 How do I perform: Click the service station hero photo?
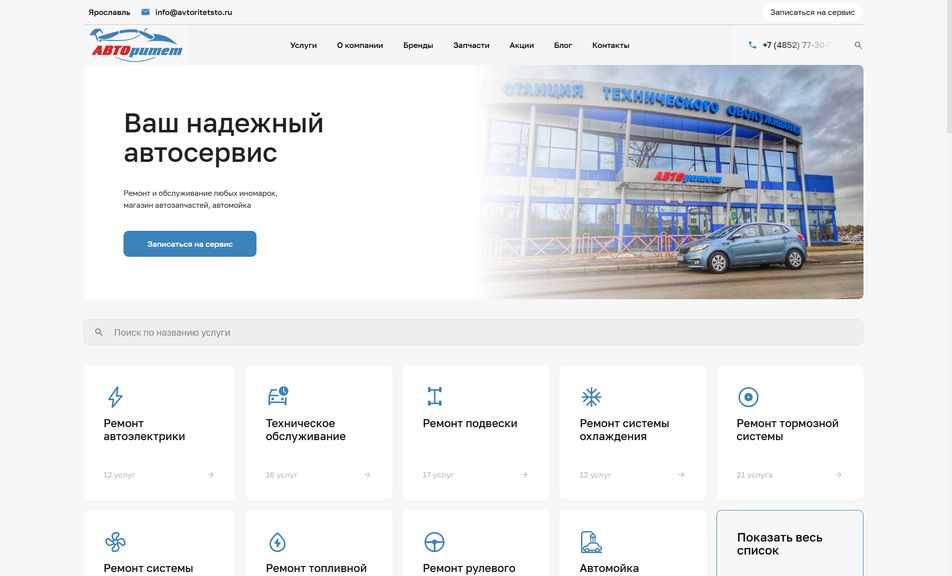pos(671,182)
